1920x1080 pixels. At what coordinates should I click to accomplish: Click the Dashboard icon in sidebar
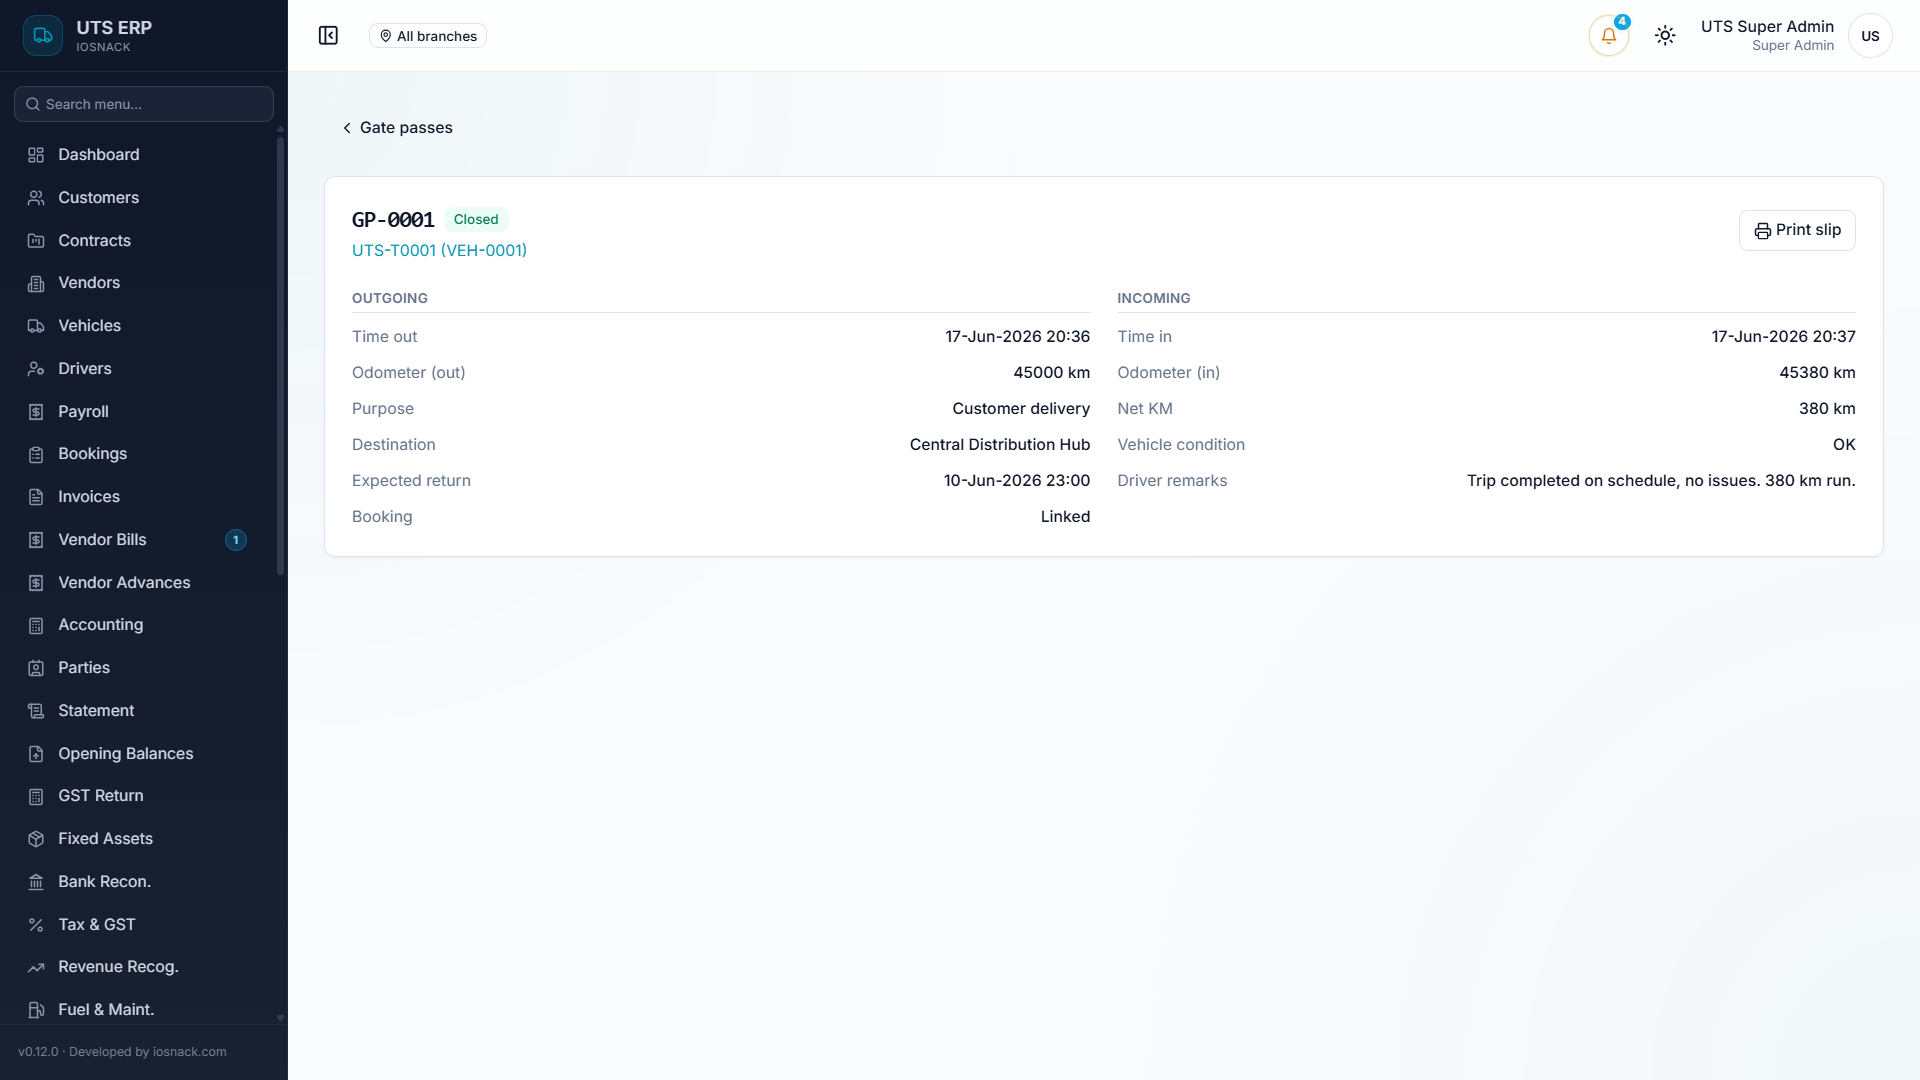pos(36,155)
